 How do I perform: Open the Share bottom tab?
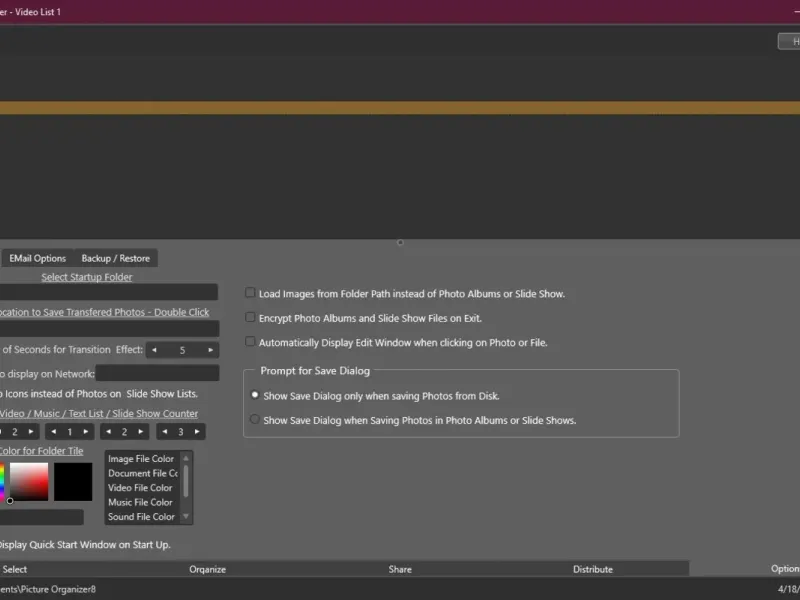click(400, 569)
